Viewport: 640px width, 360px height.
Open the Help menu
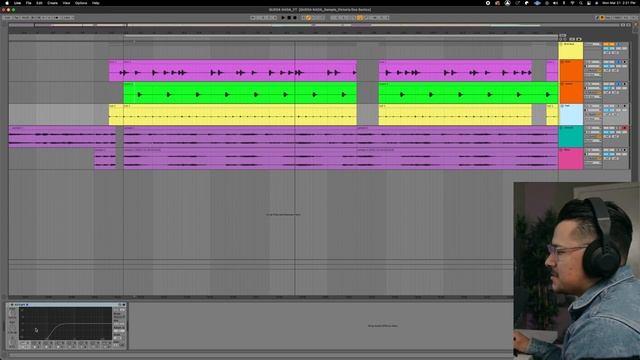click(x=96, y=3)
